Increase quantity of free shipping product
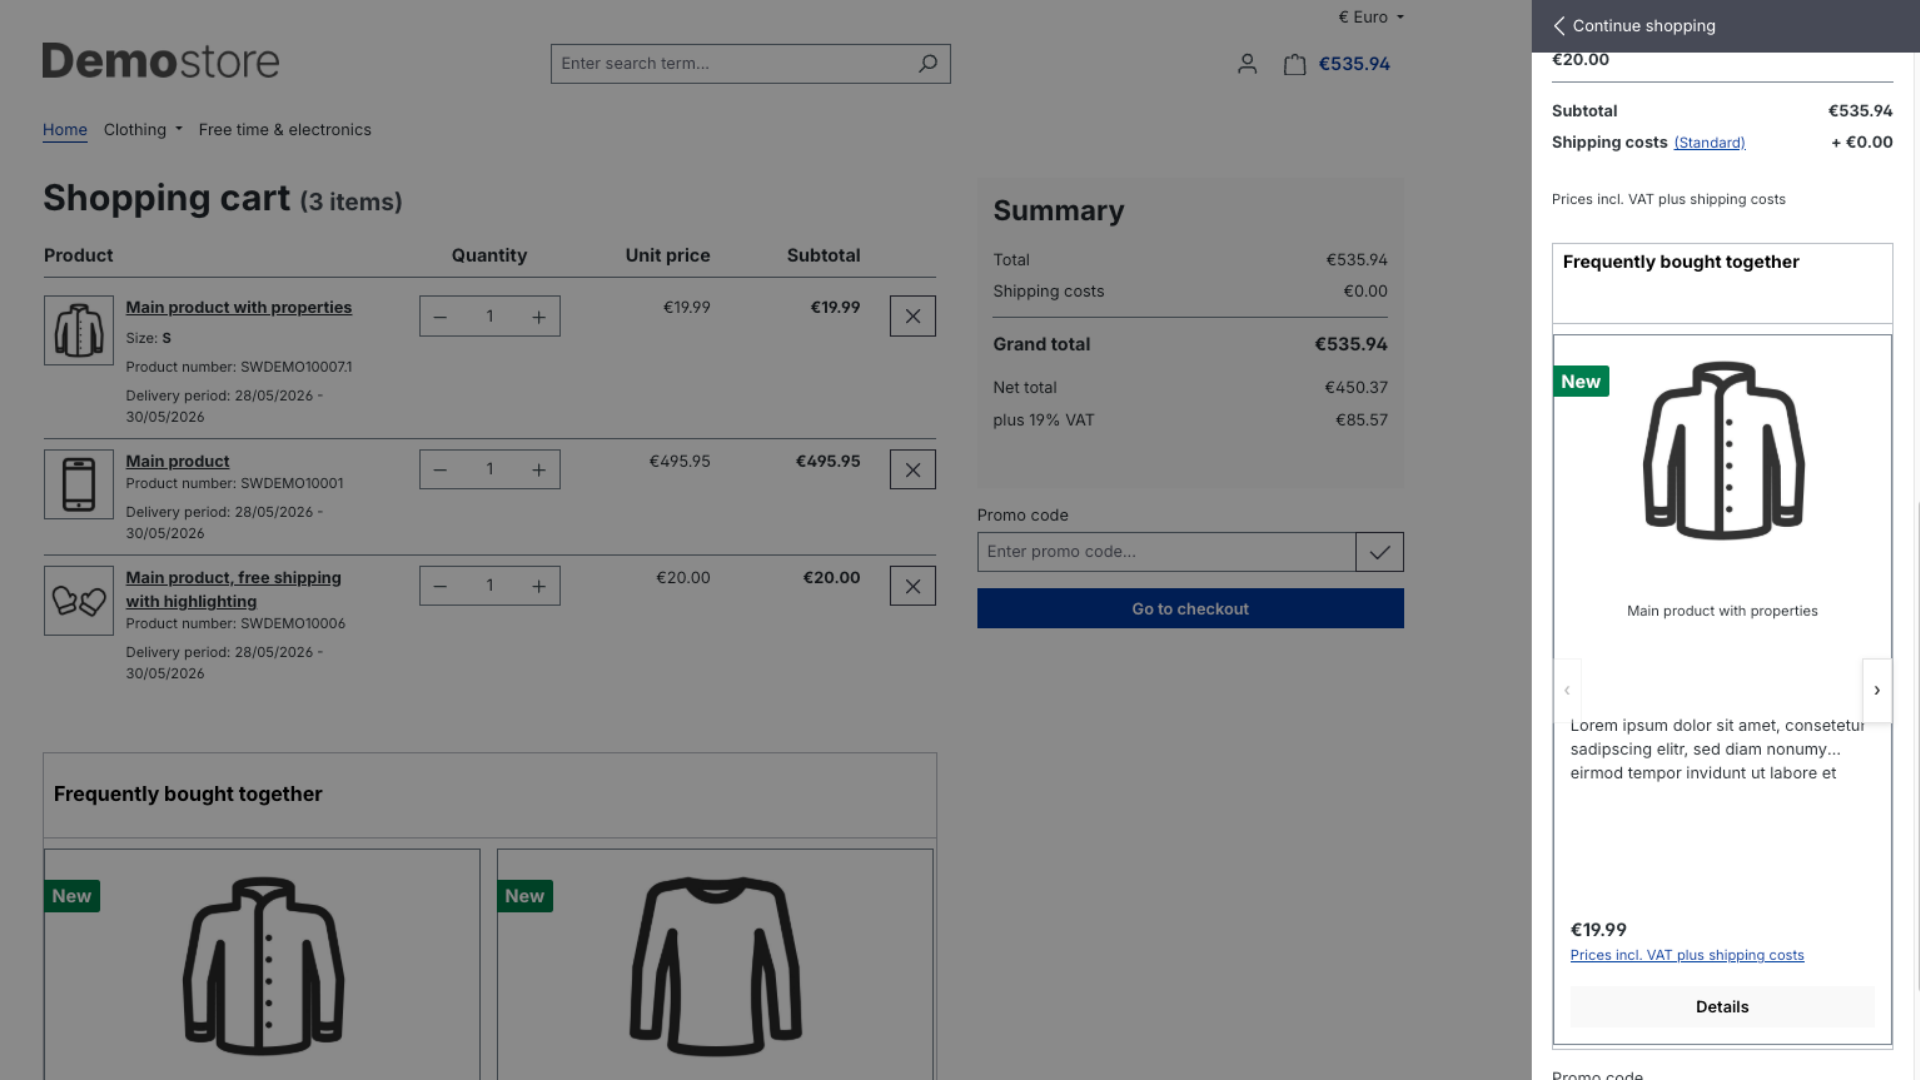This screenshot has width=1920, height=1080. (x=539, y=586)
